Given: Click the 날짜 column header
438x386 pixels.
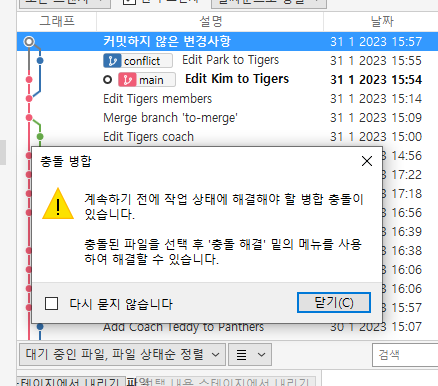Looking at the screenshot, I should tap(381, 21).
